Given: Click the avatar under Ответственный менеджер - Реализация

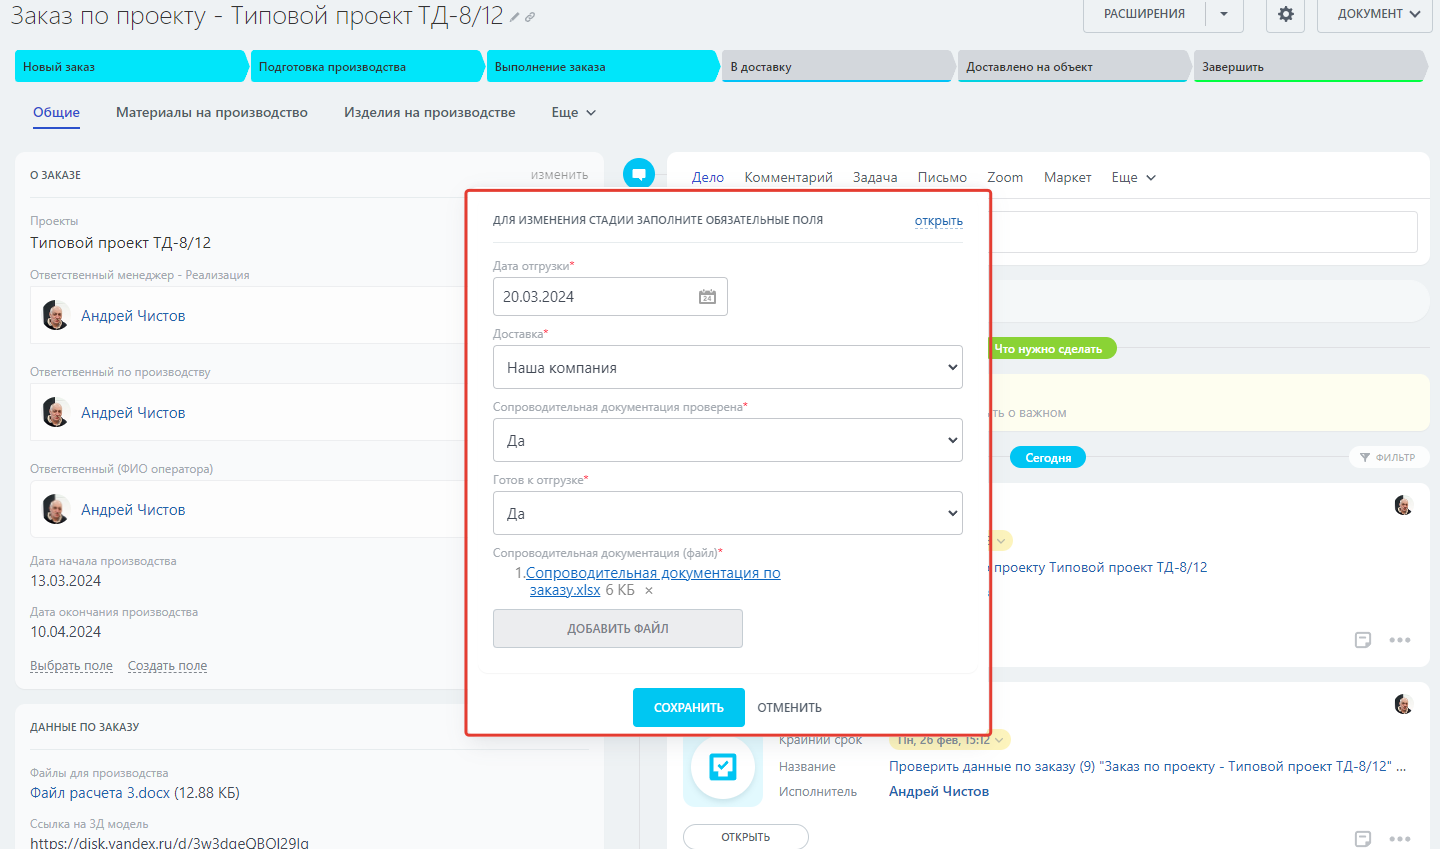Looking at the screenshot, I should click(56, 315).
